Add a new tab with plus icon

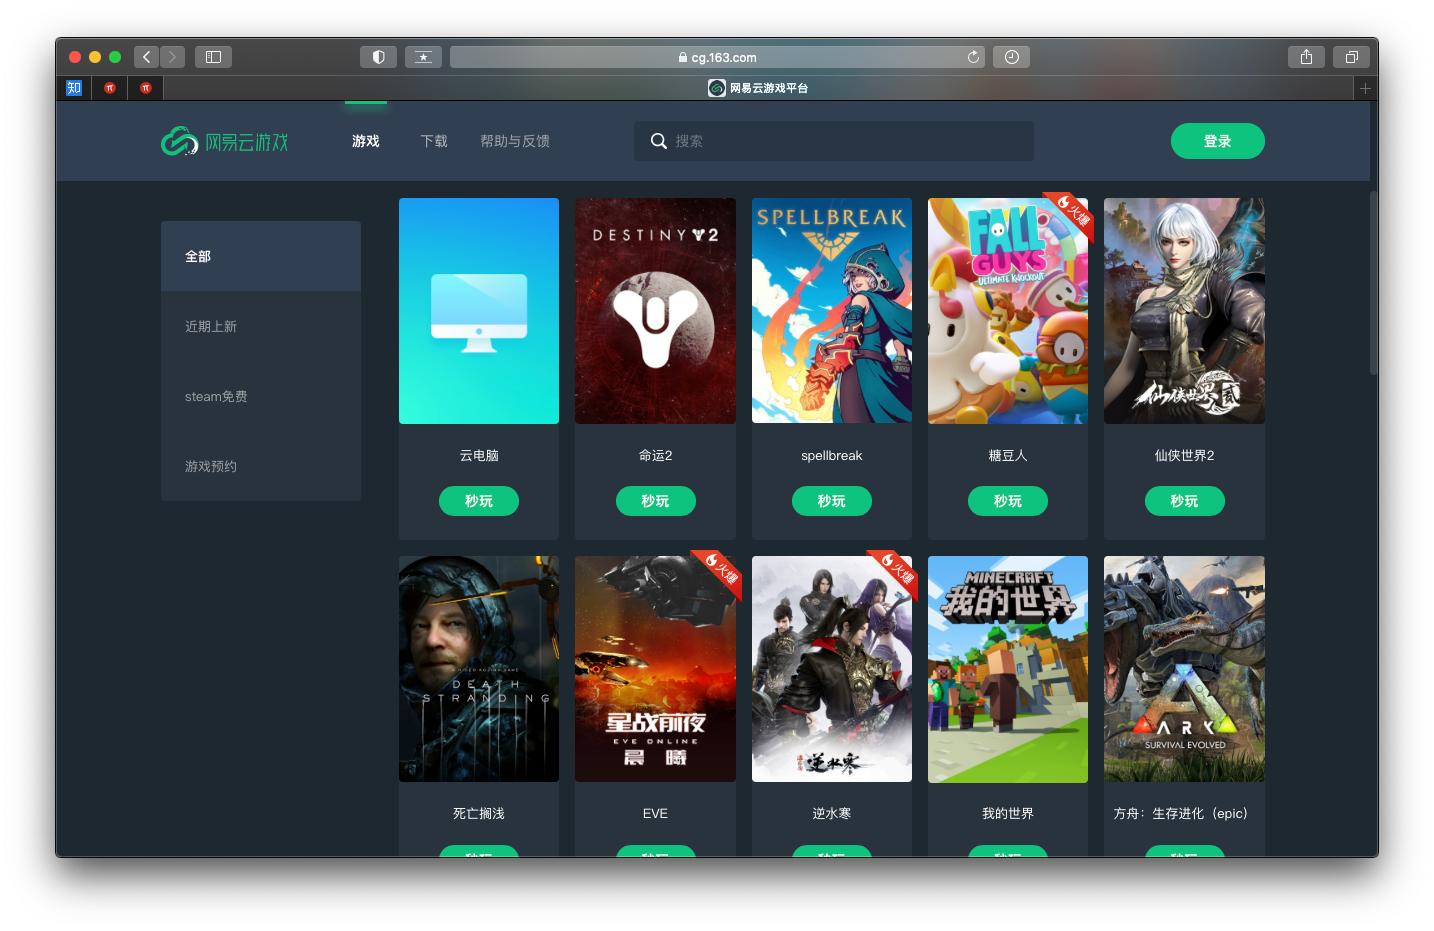coord(1365,88)
